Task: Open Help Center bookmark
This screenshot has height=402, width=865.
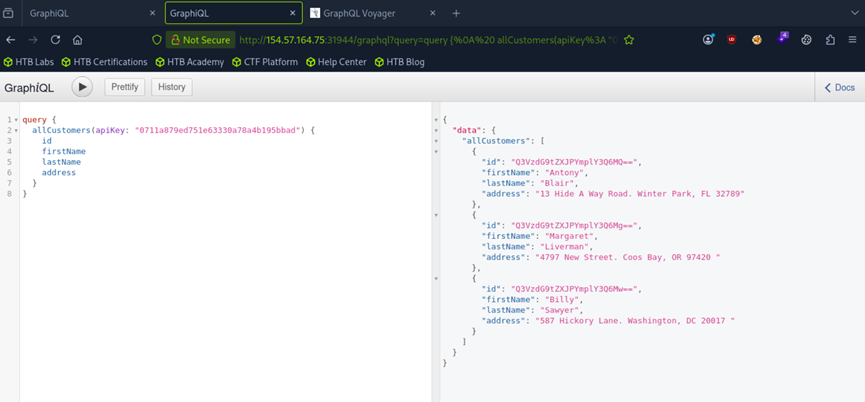Action: point(336,62)
